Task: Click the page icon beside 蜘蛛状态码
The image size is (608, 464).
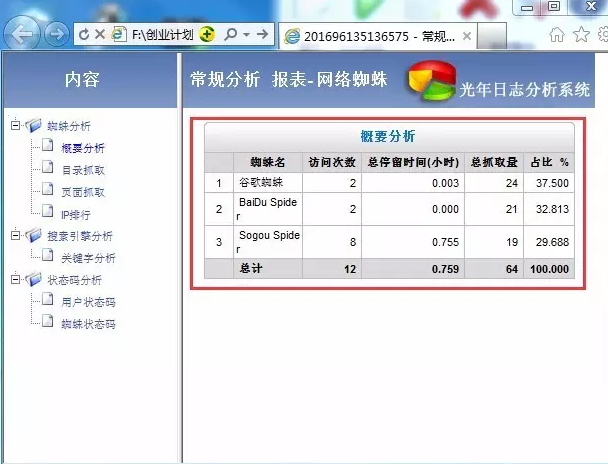Action: tap(48, 321)
